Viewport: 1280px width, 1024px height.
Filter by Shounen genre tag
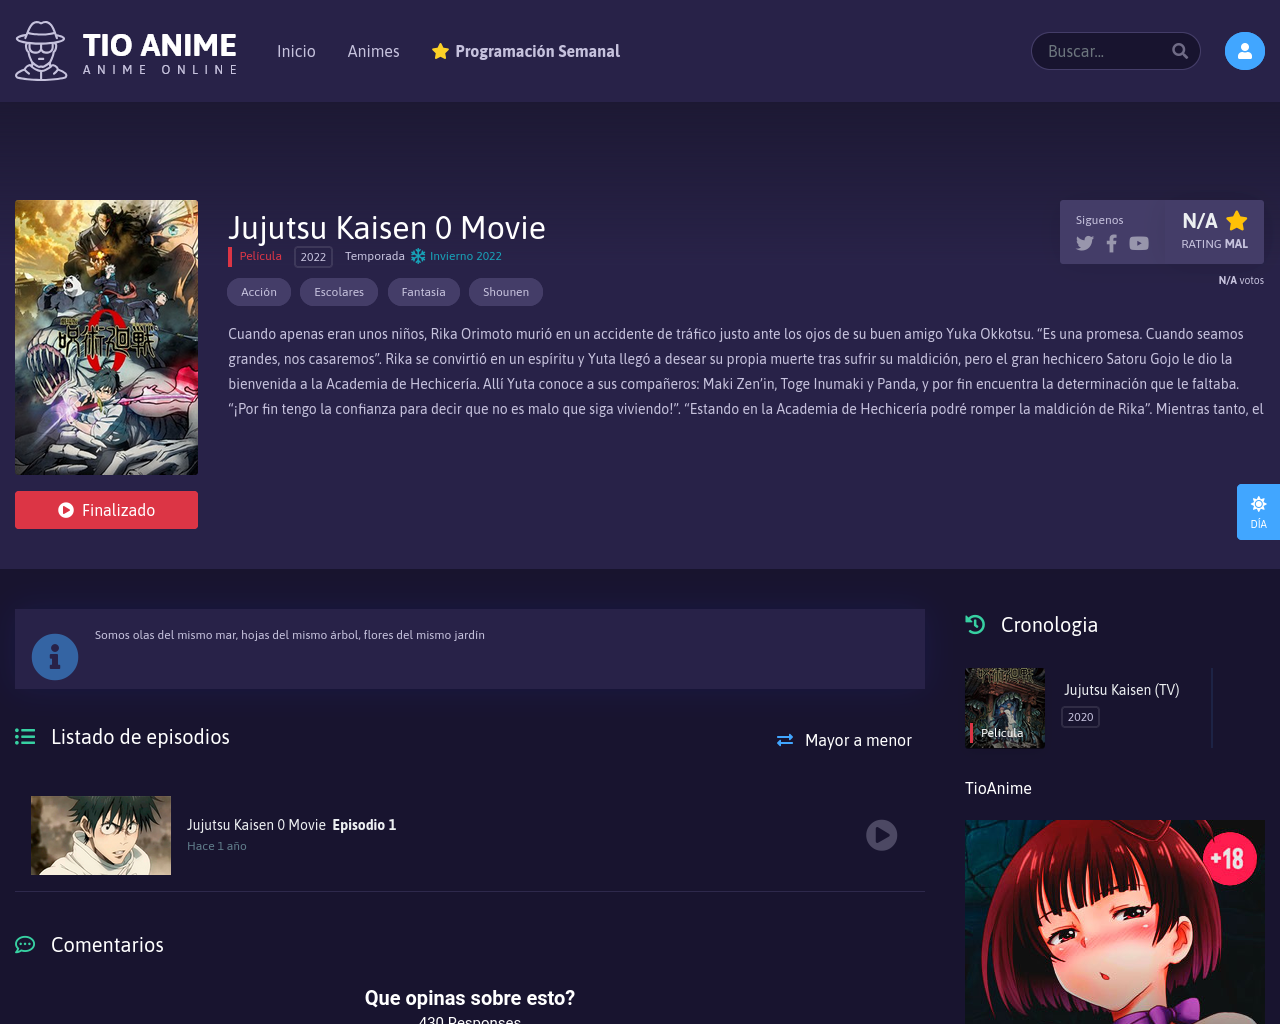(x=506, y=292)
